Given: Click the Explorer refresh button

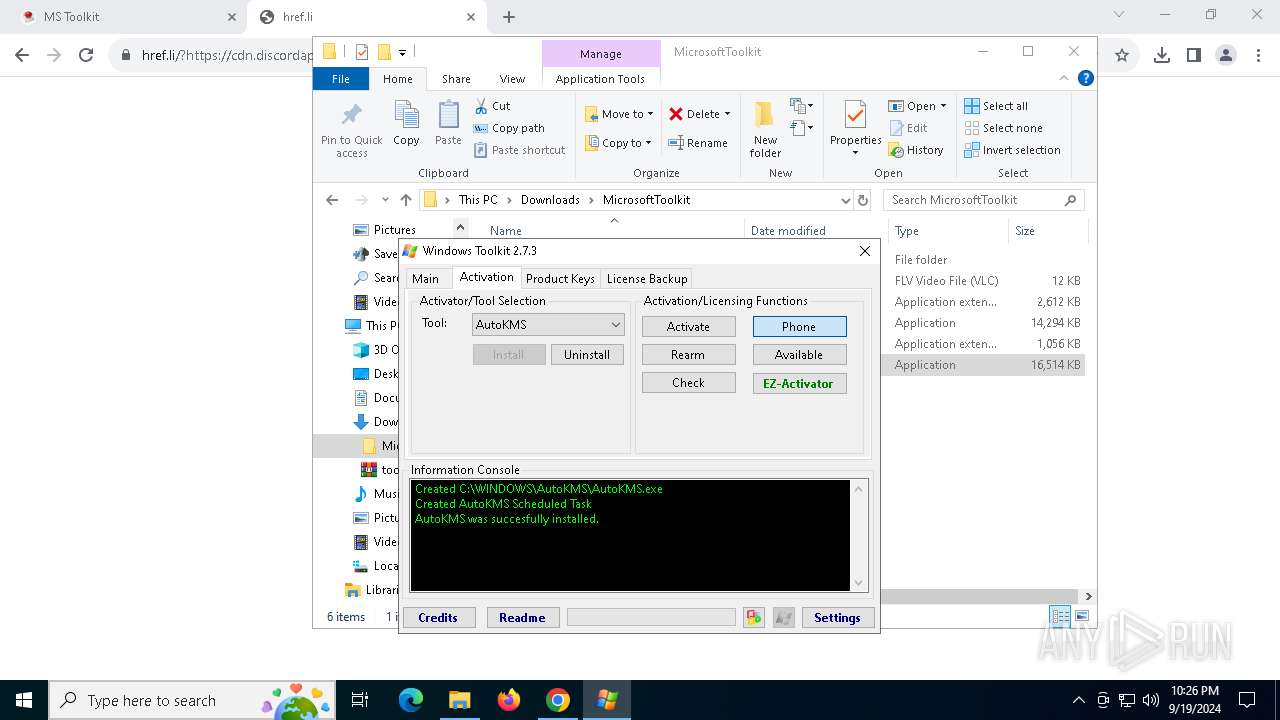Looking at the screenshot, I should 864,200.
